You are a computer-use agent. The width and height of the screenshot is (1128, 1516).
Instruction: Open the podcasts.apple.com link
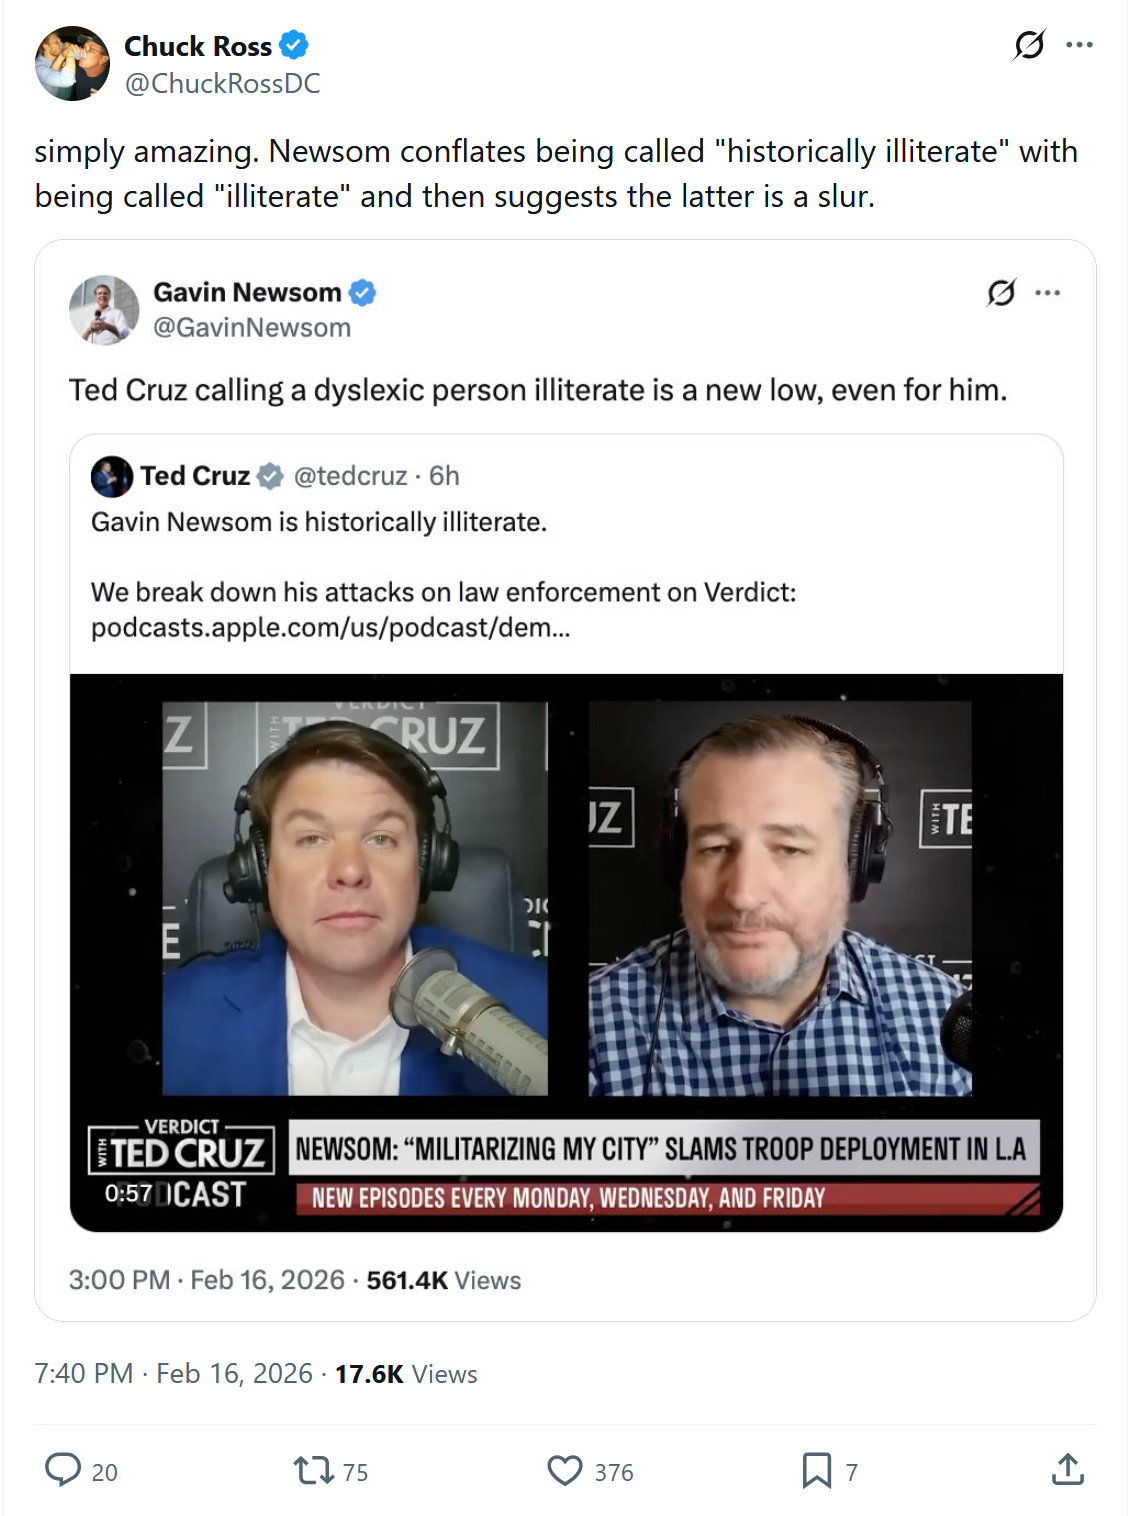click(330, 628)
